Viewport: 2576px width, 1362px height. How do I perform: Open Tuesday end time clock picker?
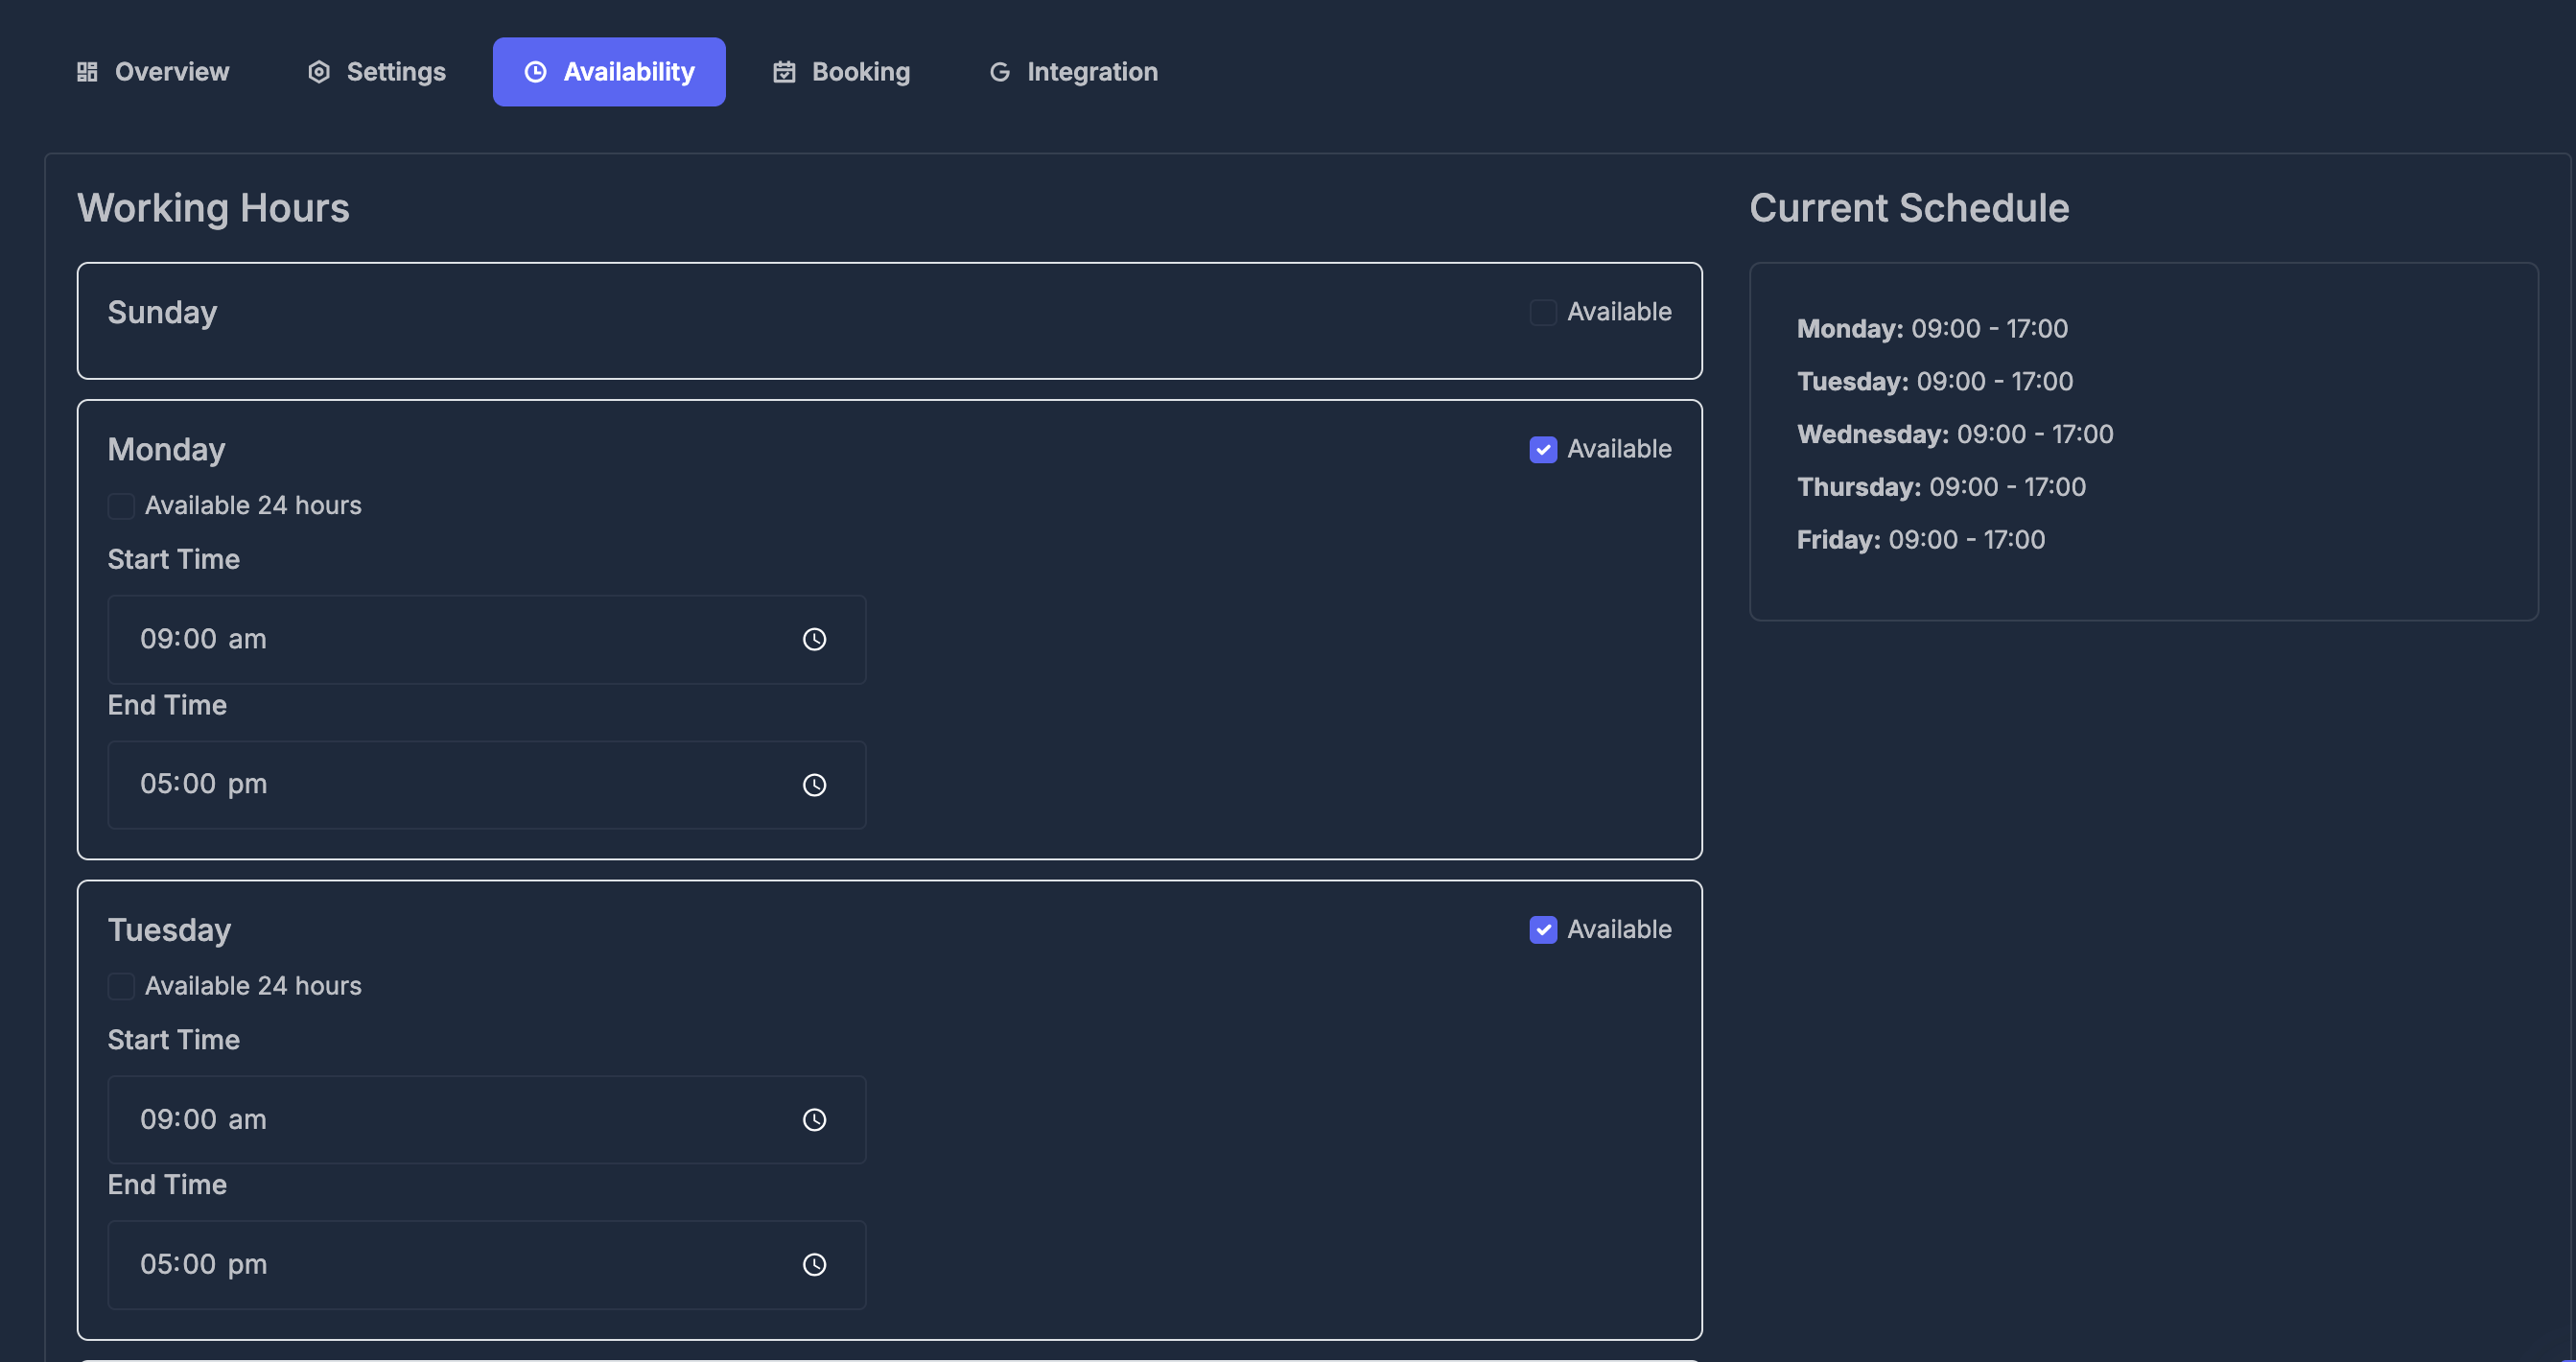coord(814,1265)
